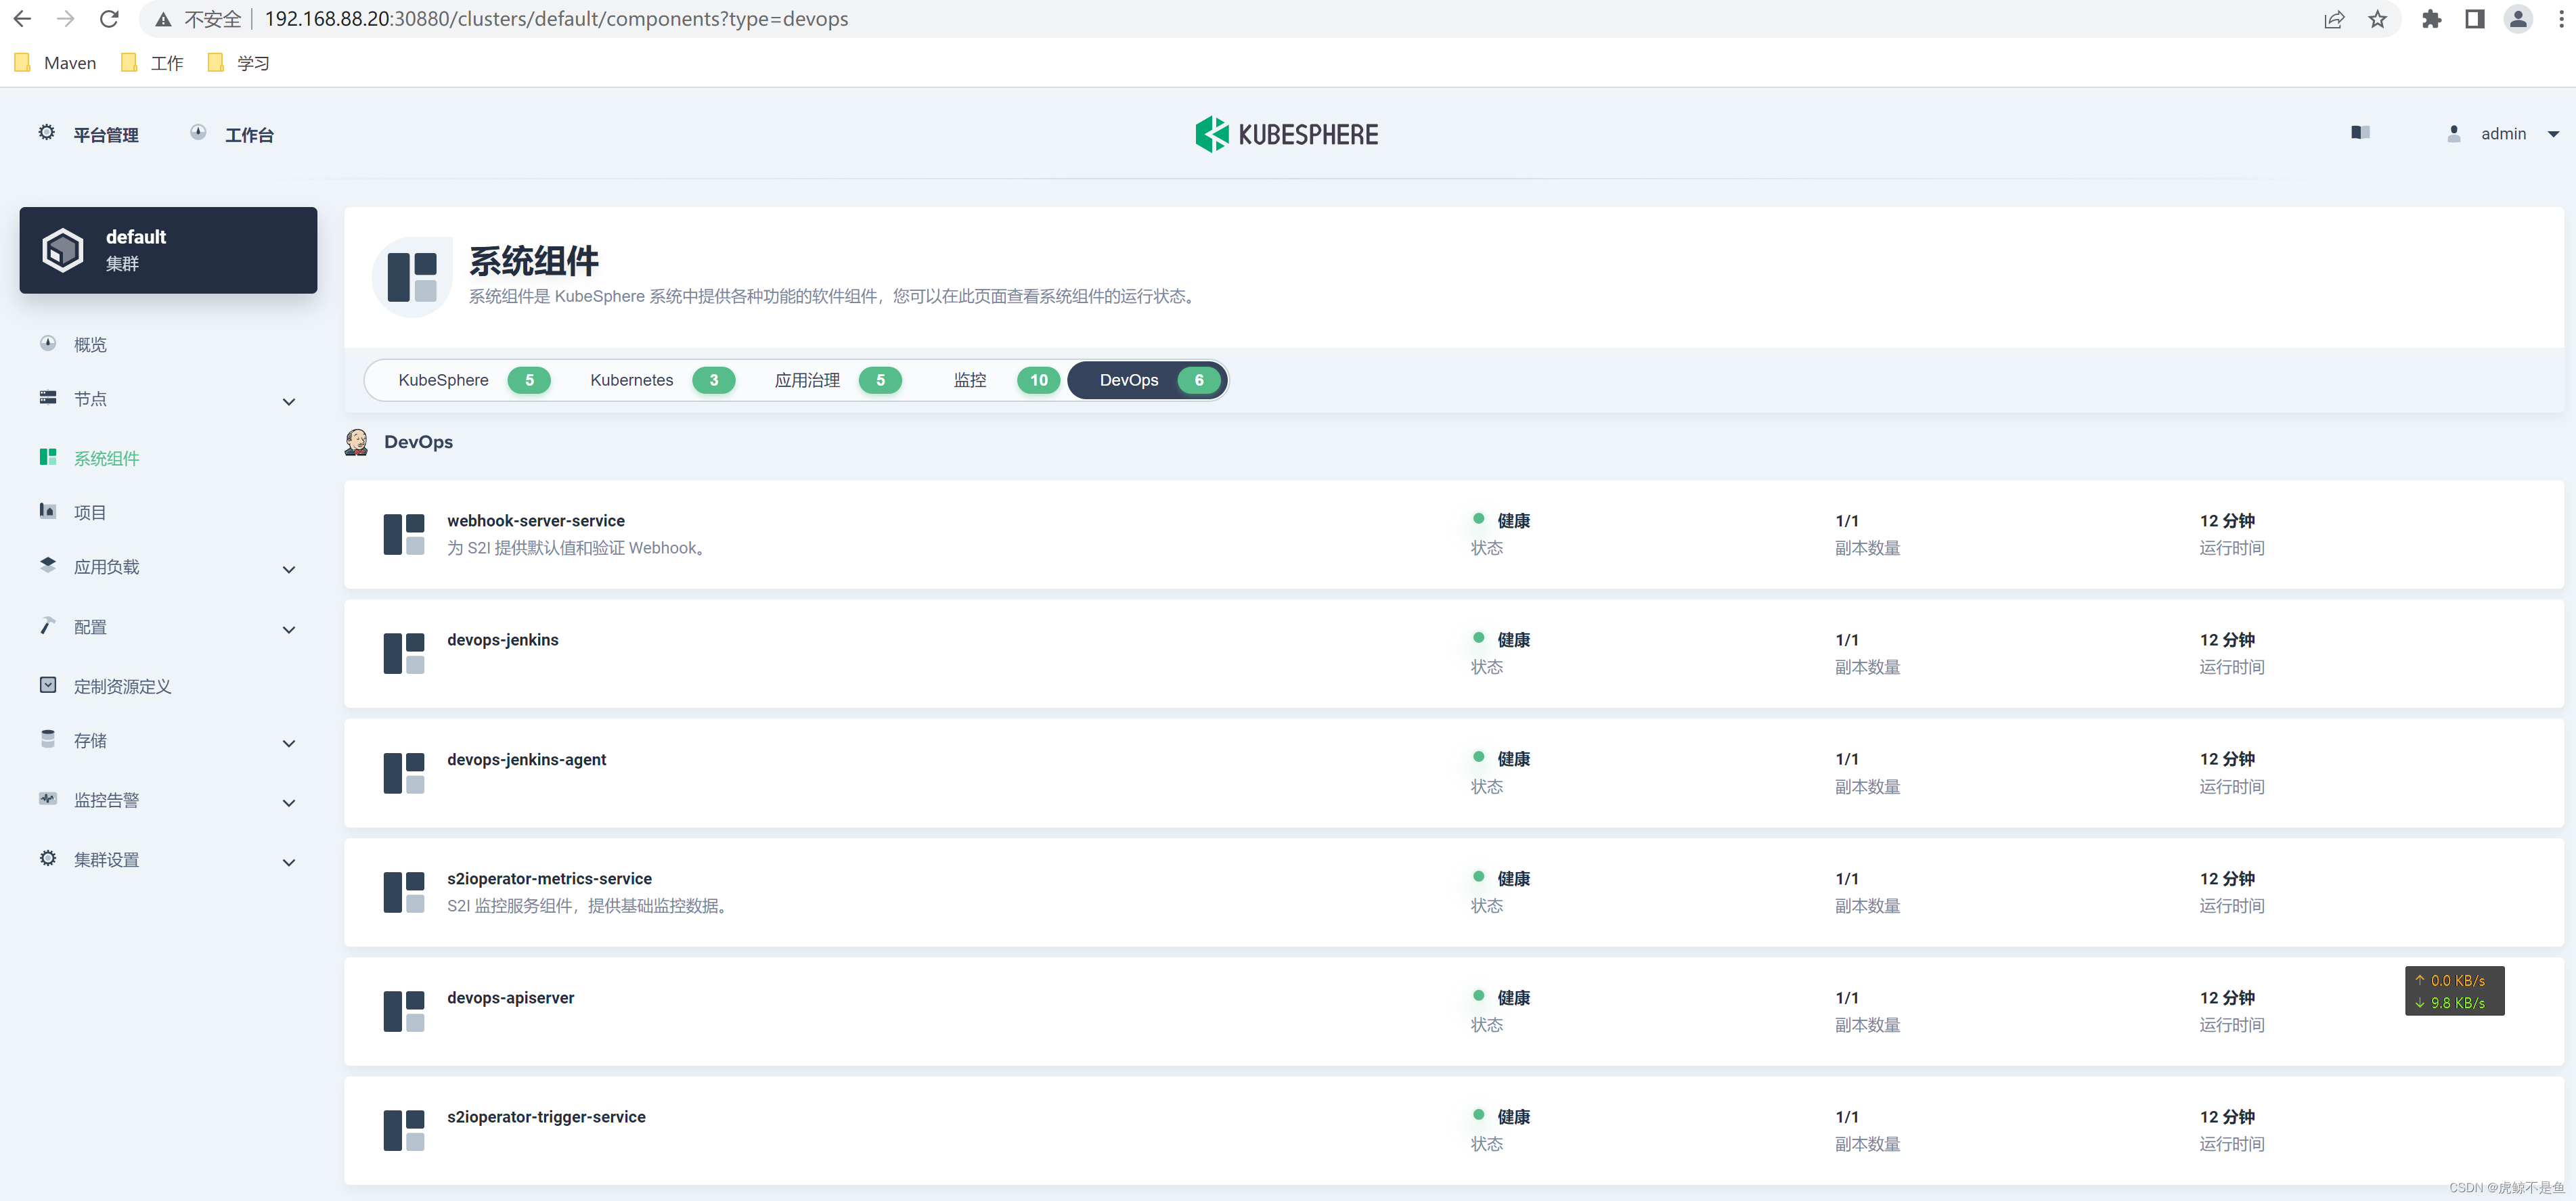Click 12 分钟 runtime in devops-jenkins-agent row
Viewport: 2576px width, 1201px height.
click(2226, 759)
